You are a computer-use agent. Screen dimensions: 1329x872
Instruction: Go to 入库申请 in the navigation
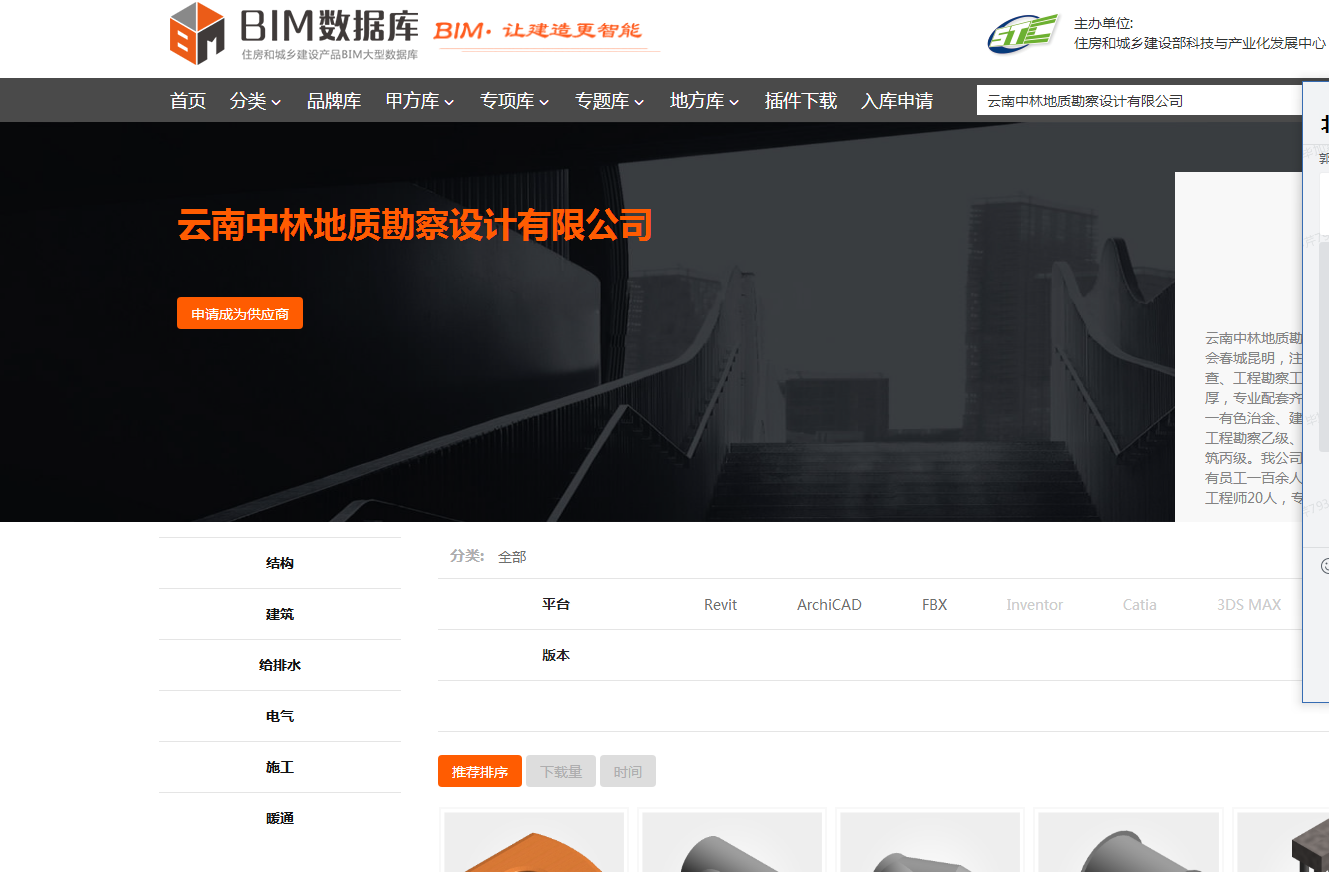897,101
